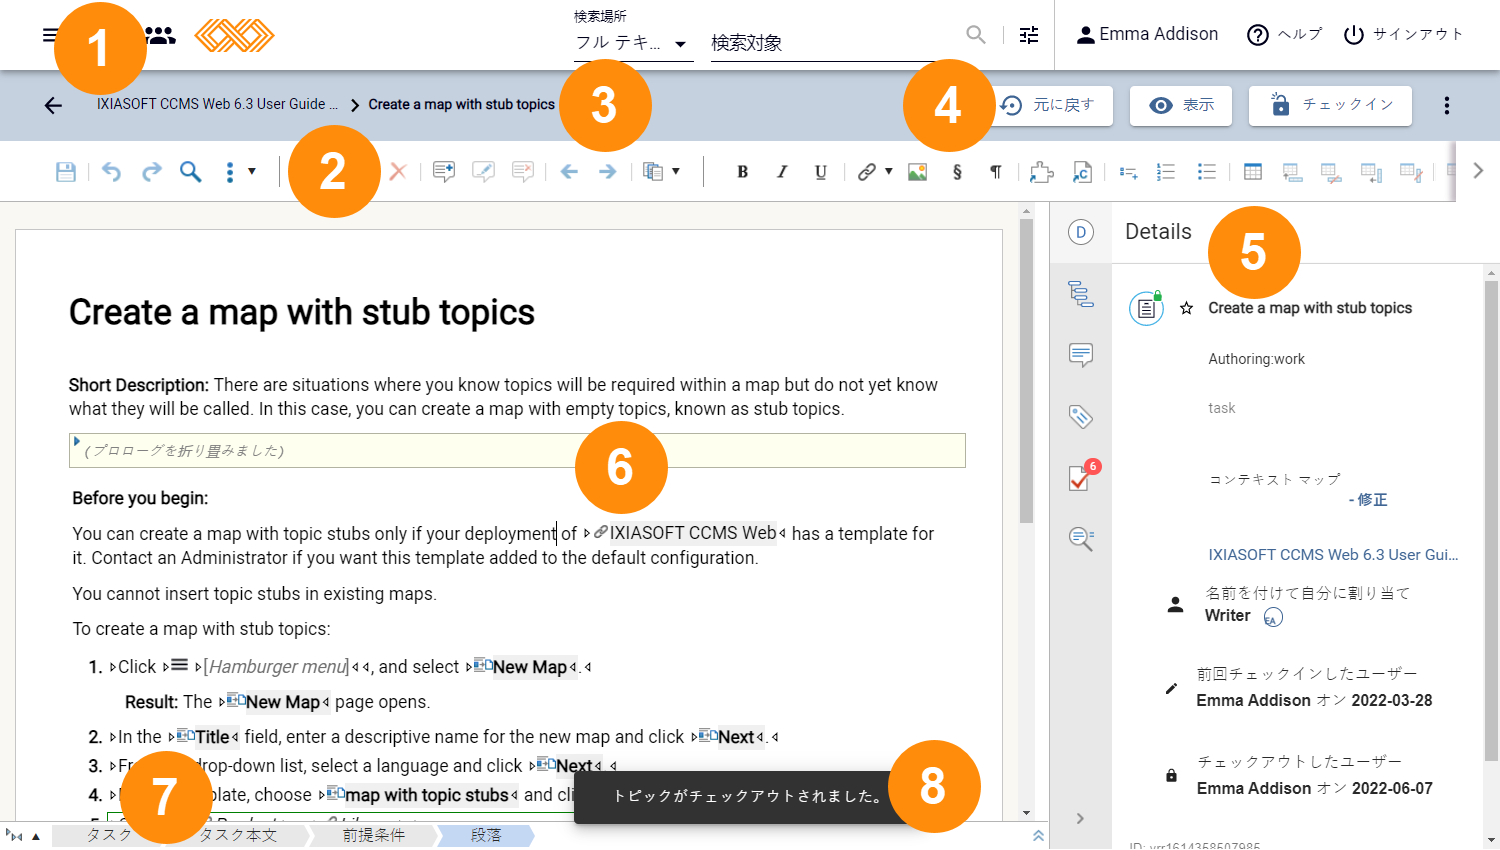Insert a list item with plus-list icon

1128,172
